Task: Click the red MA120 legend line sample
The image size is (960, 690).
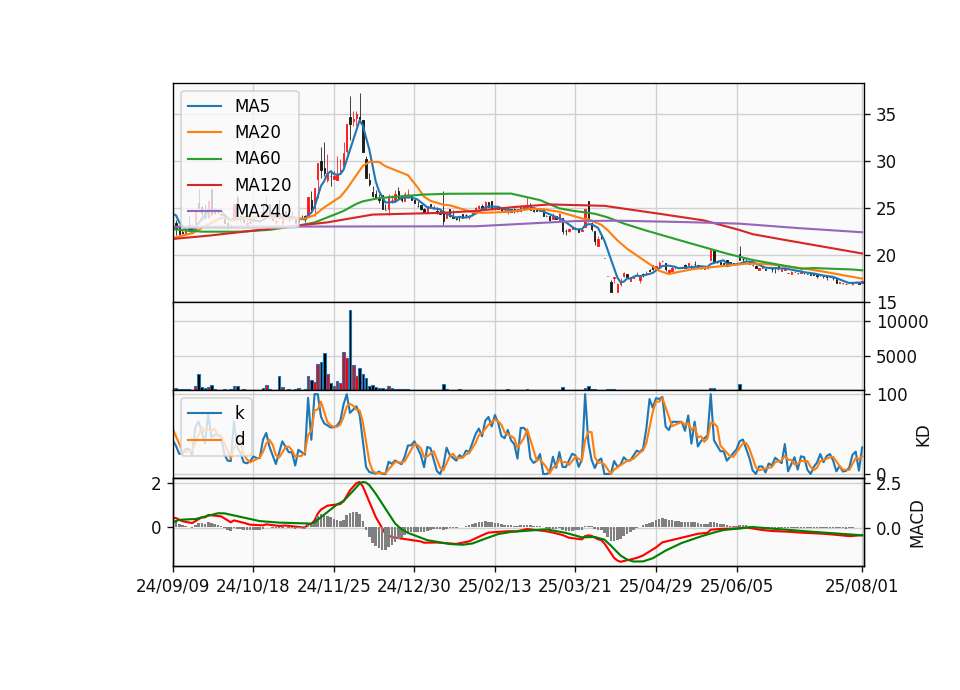Action: pyautogui.click(x=204, y=185)
